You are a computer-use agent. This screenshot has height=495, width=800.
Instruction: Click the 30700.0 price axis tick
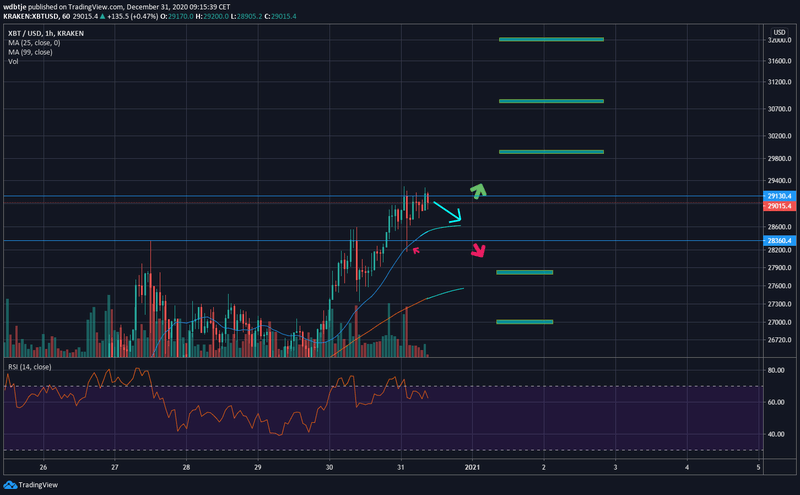779,109
